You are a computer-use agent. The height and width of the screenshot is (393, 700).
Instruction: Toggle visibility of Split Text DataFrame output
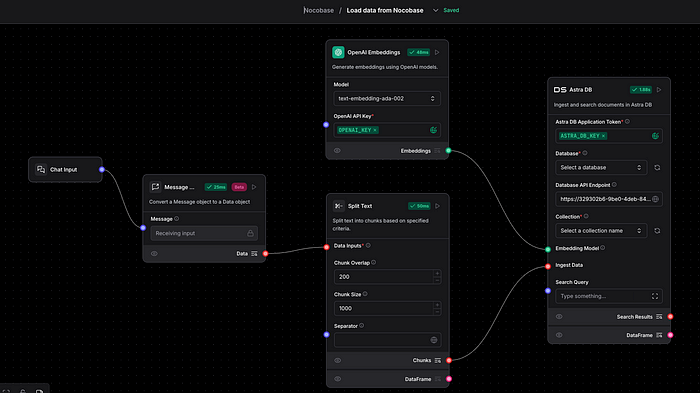pyautogui.click(x=338, y=379)
